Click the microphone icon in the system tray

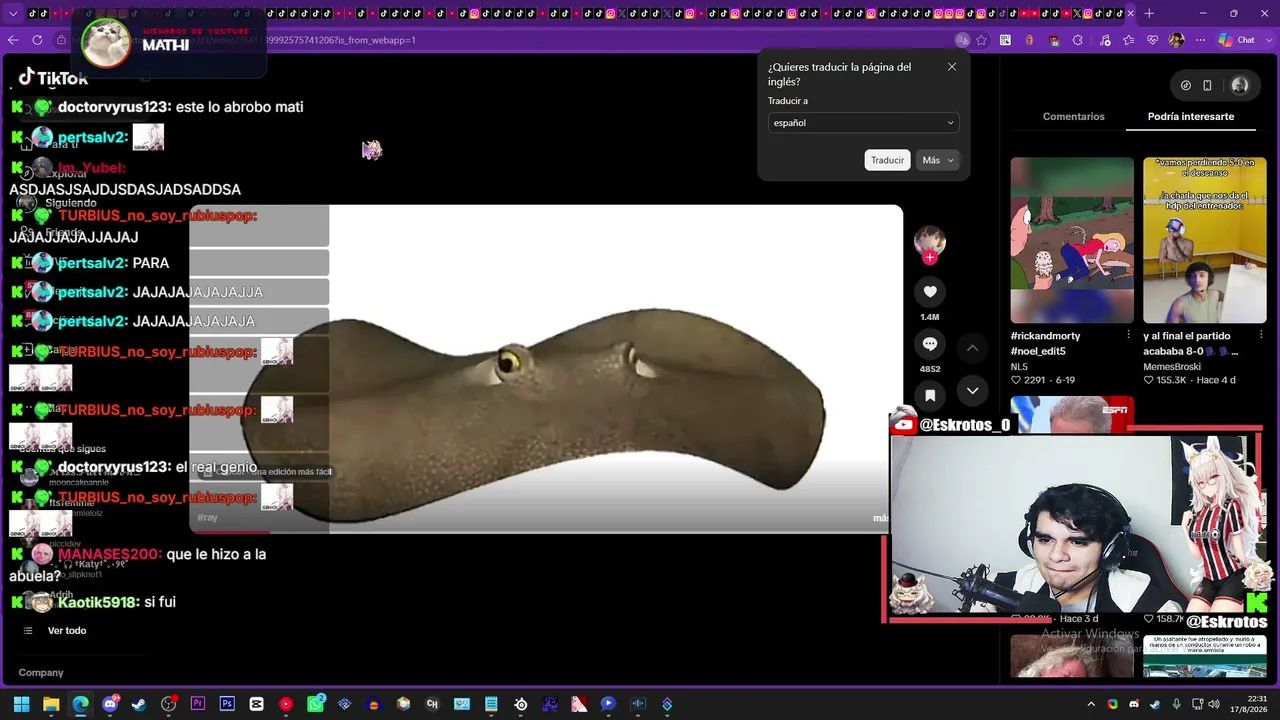1176,704
